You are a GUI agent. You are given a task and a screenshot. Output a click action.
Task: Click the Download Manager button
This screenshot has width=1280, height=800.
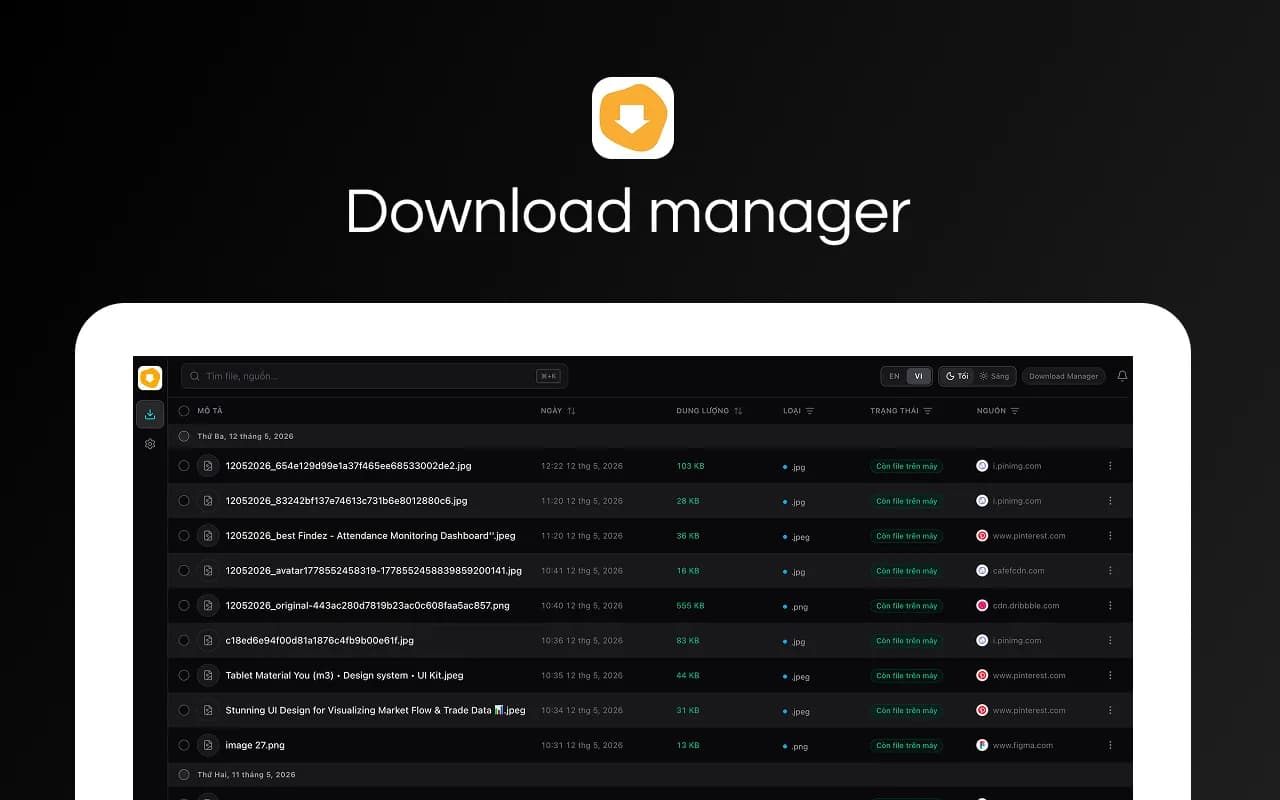(x=1064, y=376)
